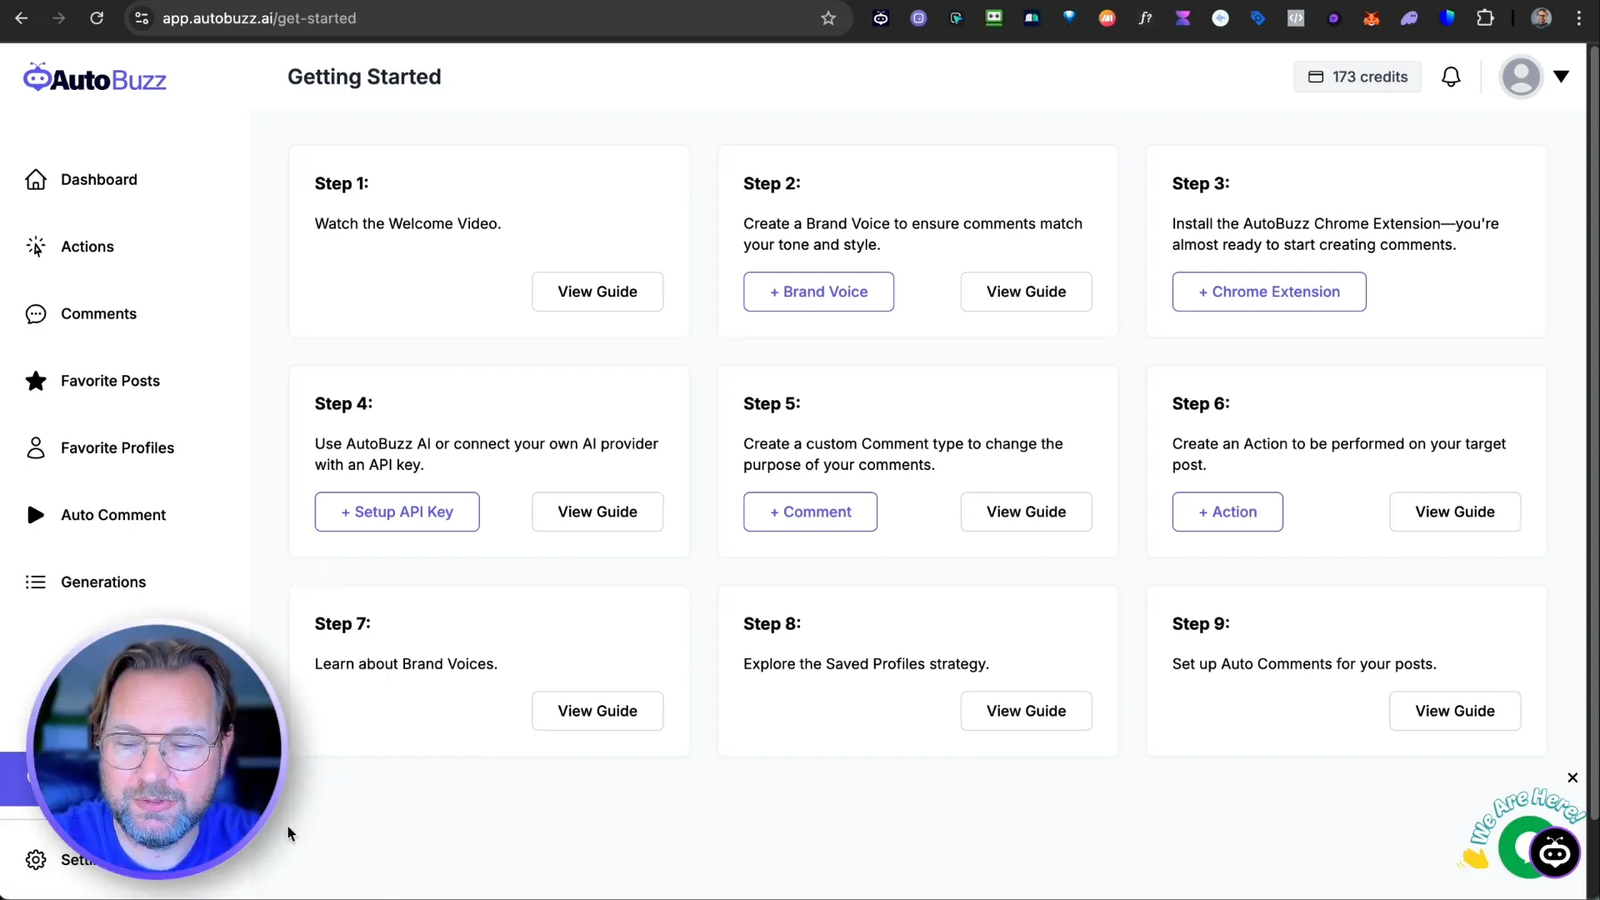View site information icon in address bar
The width and height of the screenshot is (1600, 900).
click(x=141, y=18)
